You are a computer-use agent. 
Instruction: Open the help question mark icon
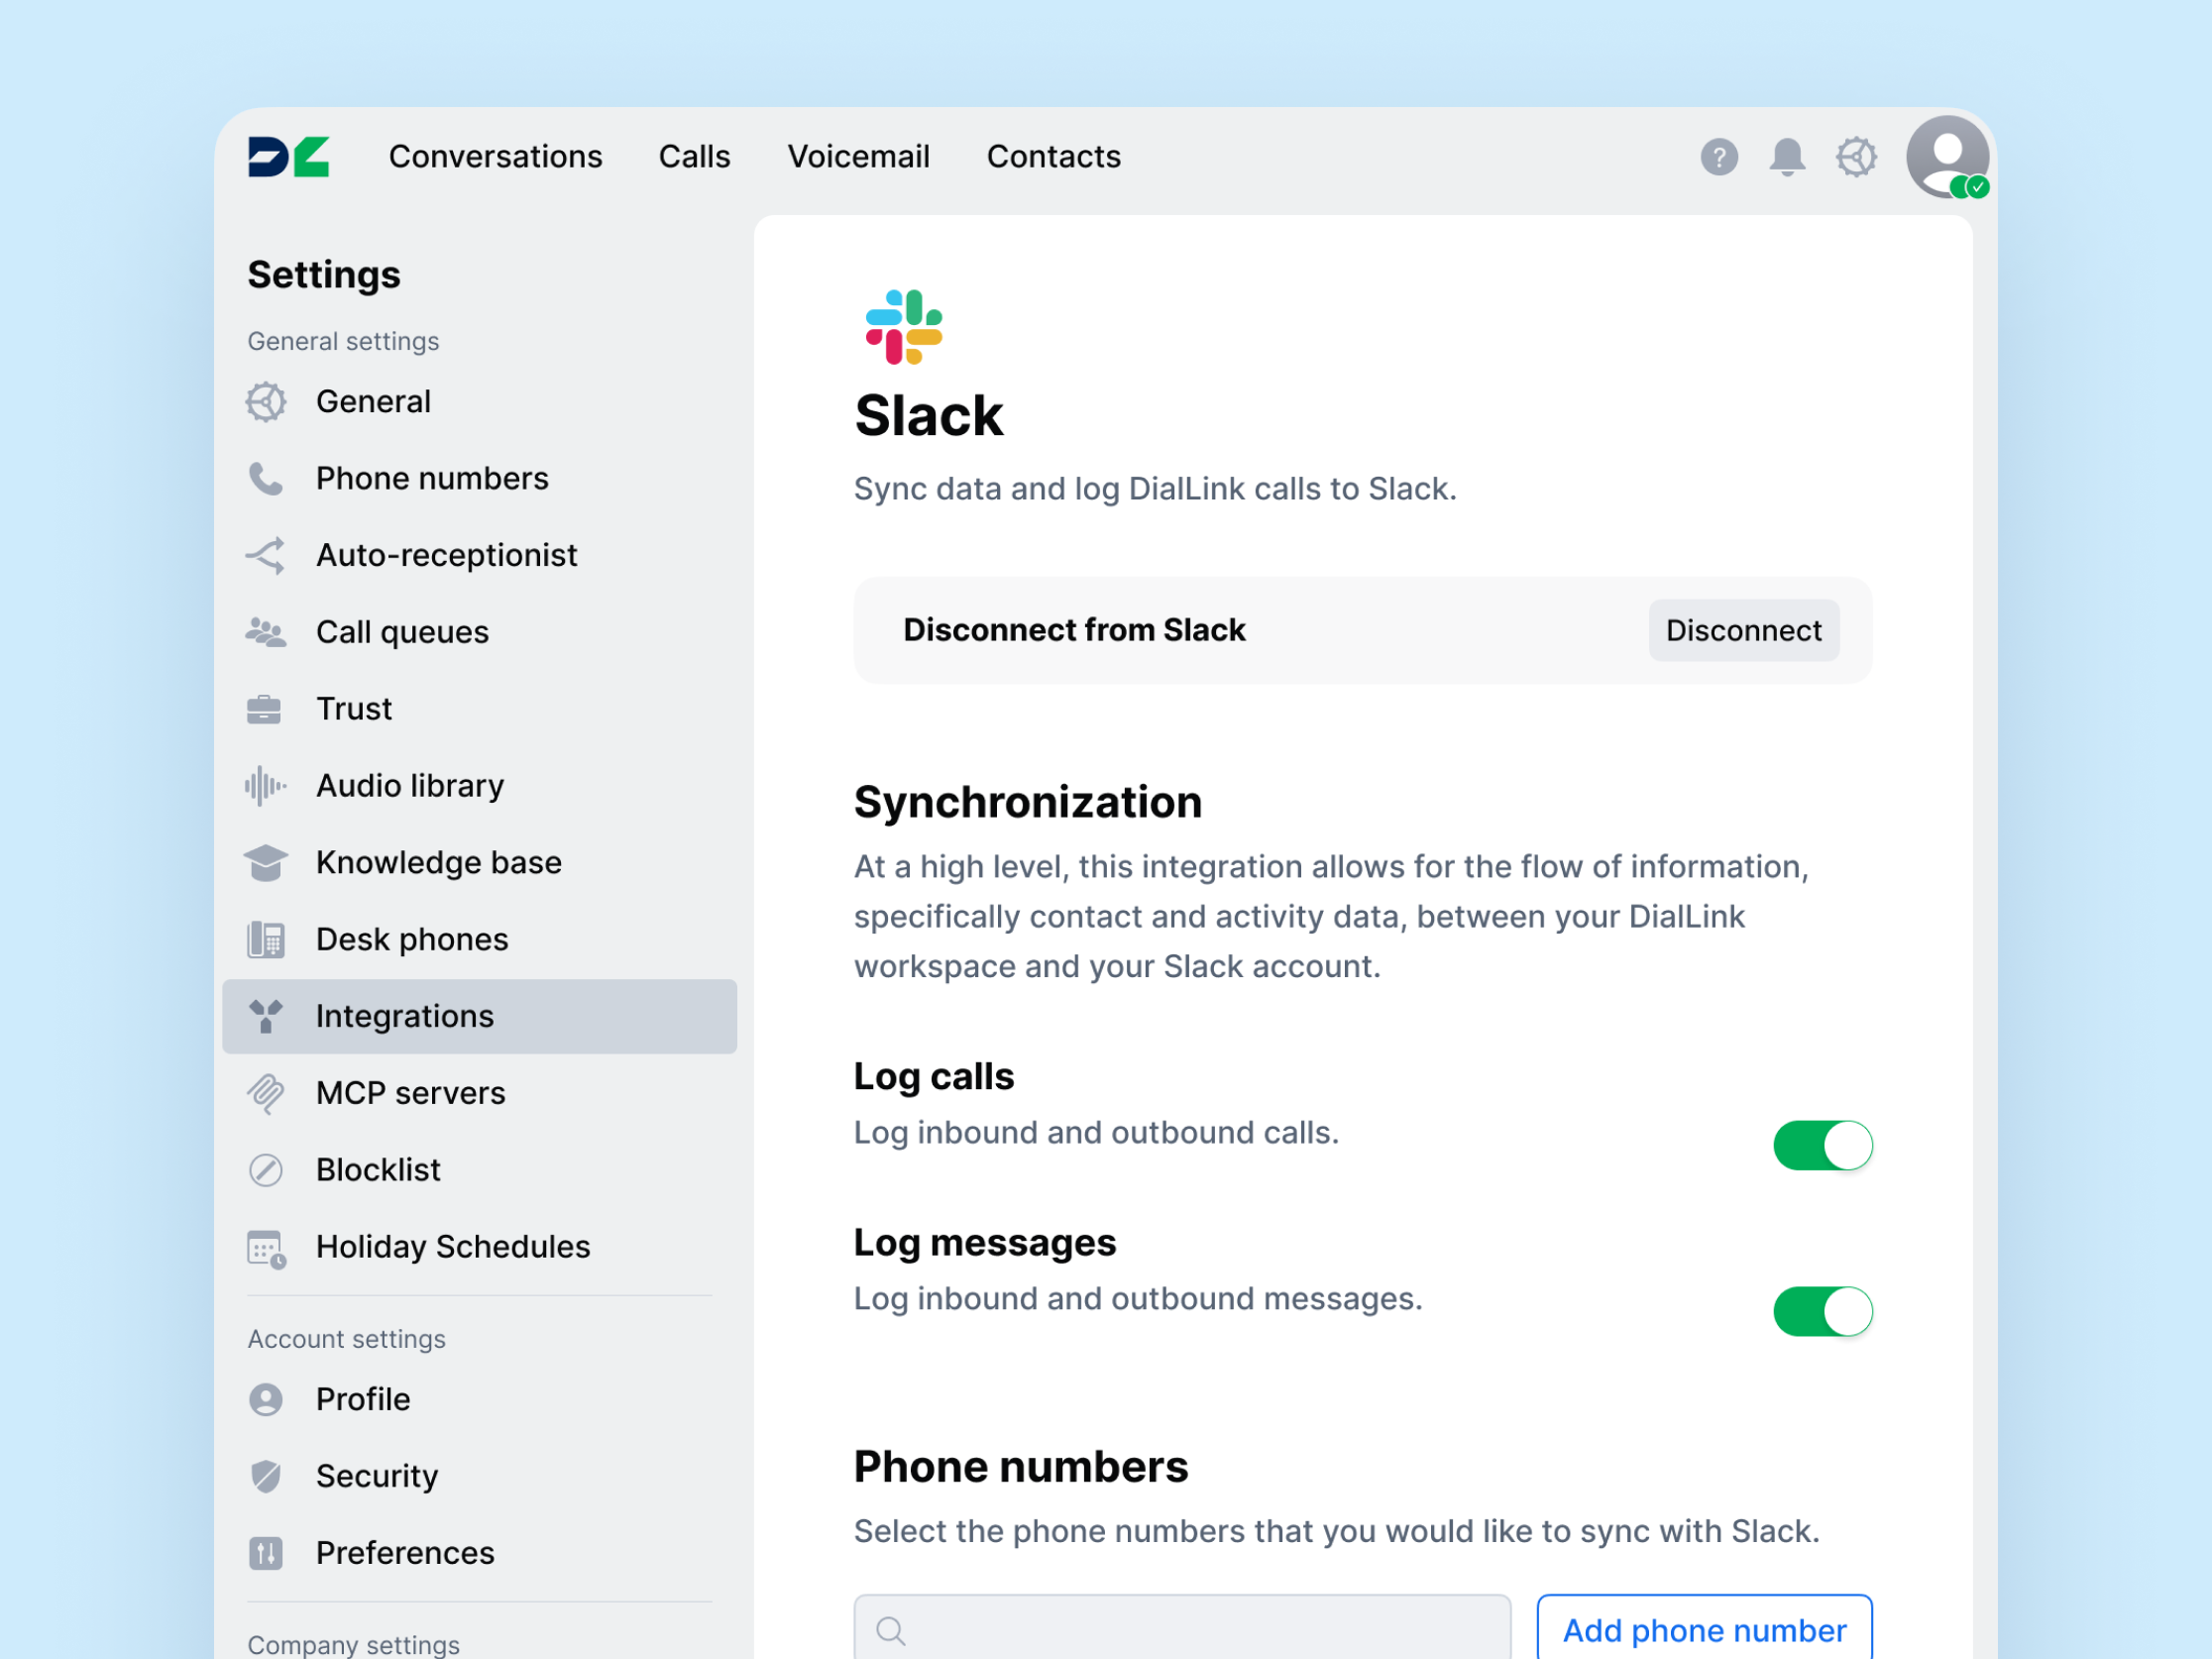(1718, 157)
